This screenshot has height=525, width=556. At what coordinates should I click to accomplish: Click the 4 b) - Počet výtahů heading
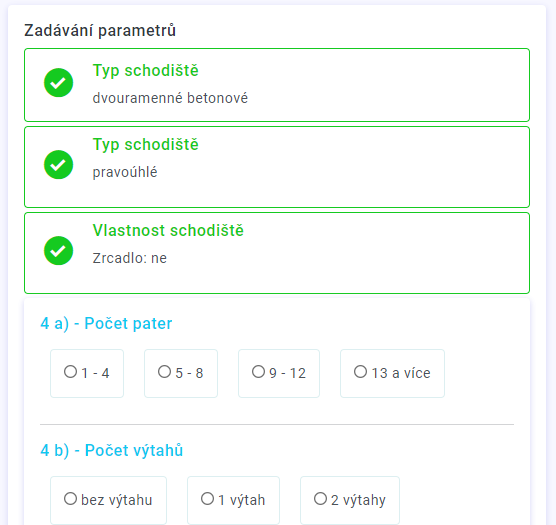coord(112,450)
